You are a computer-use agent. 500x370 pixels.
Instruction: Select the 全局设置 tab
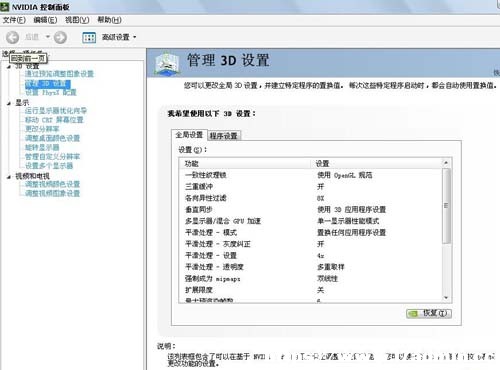(189, 135)
